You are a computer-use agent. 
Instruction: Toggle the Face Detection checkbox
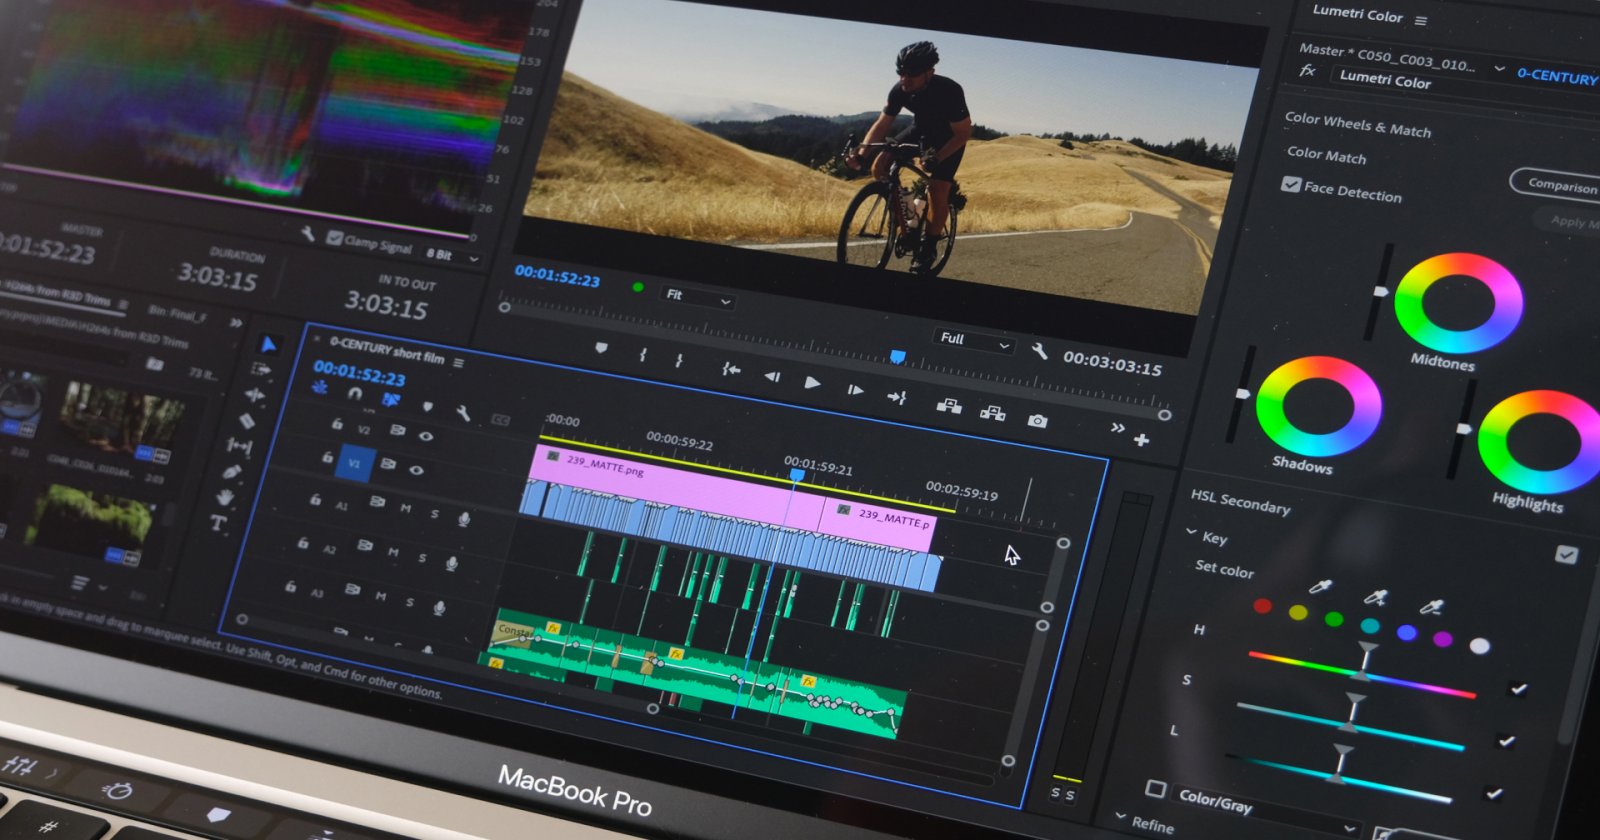point(1291,185)
